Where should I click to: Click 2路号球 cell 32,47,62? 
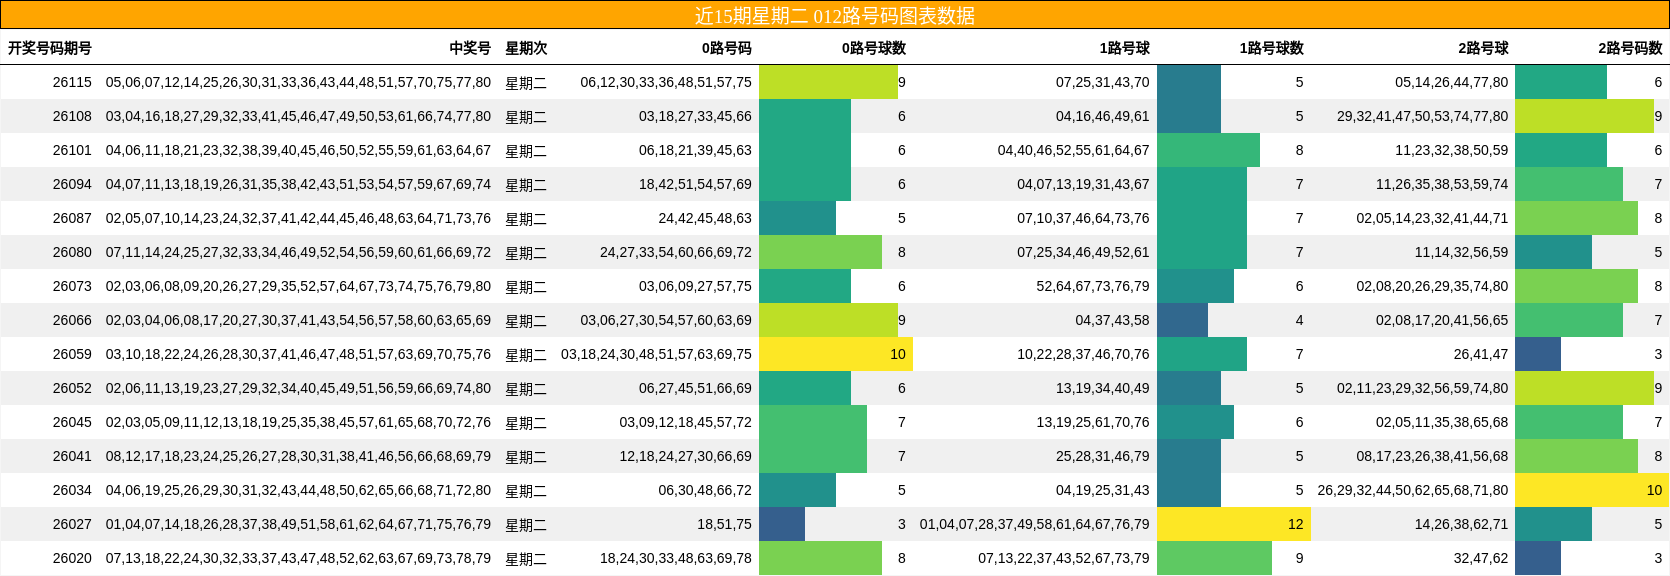pos(1481,558)
